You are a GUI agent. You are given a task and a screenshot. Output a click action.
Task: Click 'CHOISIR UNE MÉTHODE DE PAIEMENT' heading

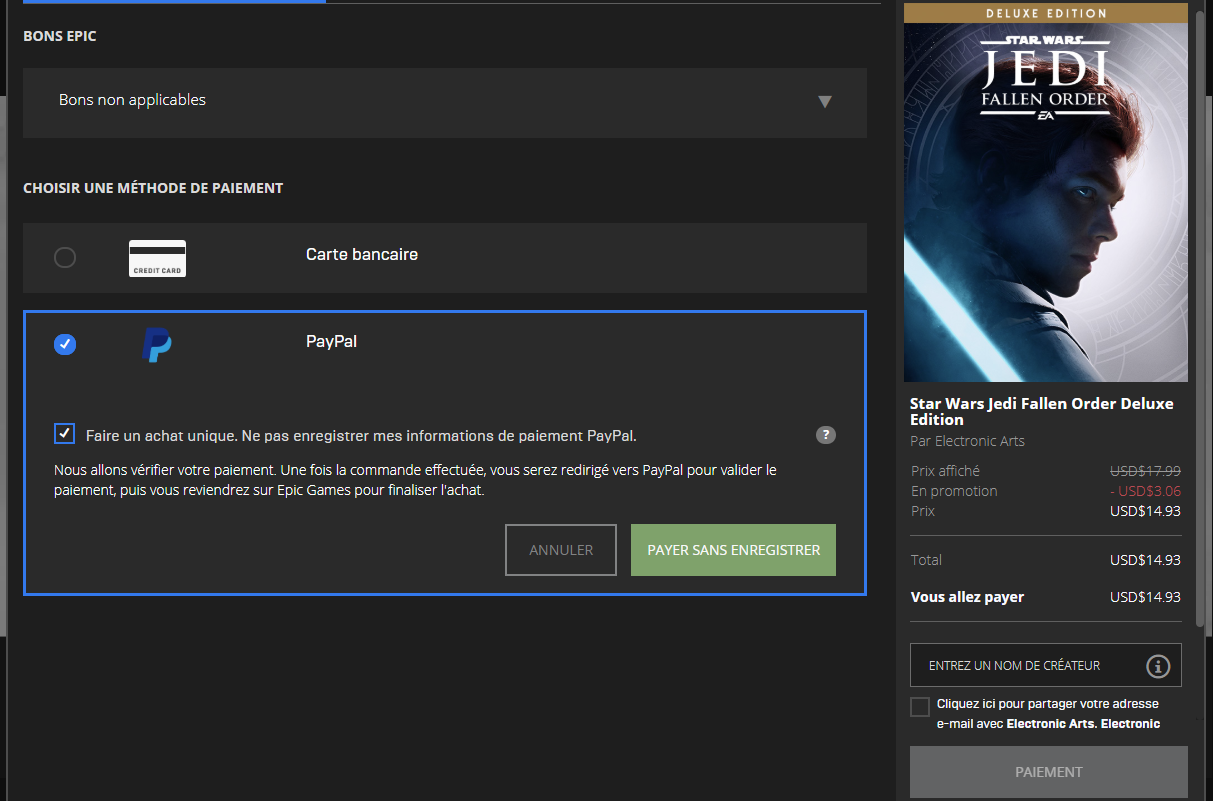coord(153,188)
